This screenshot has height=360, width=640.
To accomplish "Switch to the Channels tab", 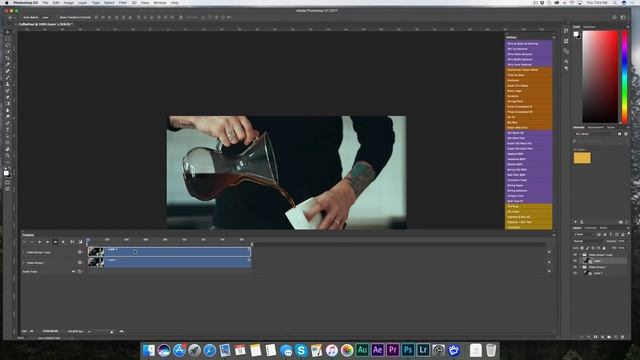I will (x=591, y=228).
